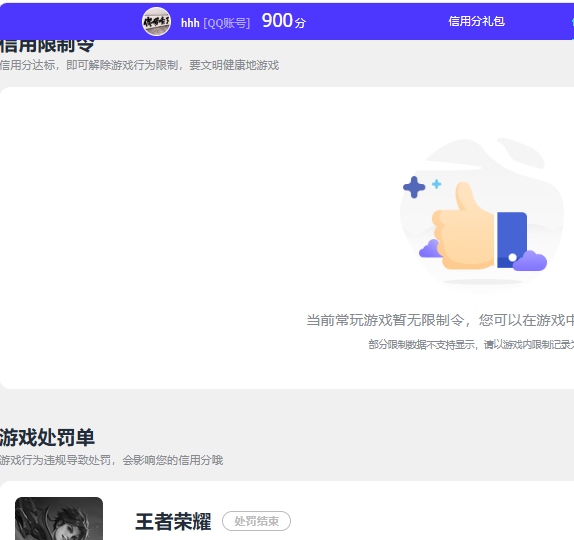The width and height of the screenshot is (574, 540).
Task: Click the 游戏行为违规导致处罚 description line
Action: [111, 460]
